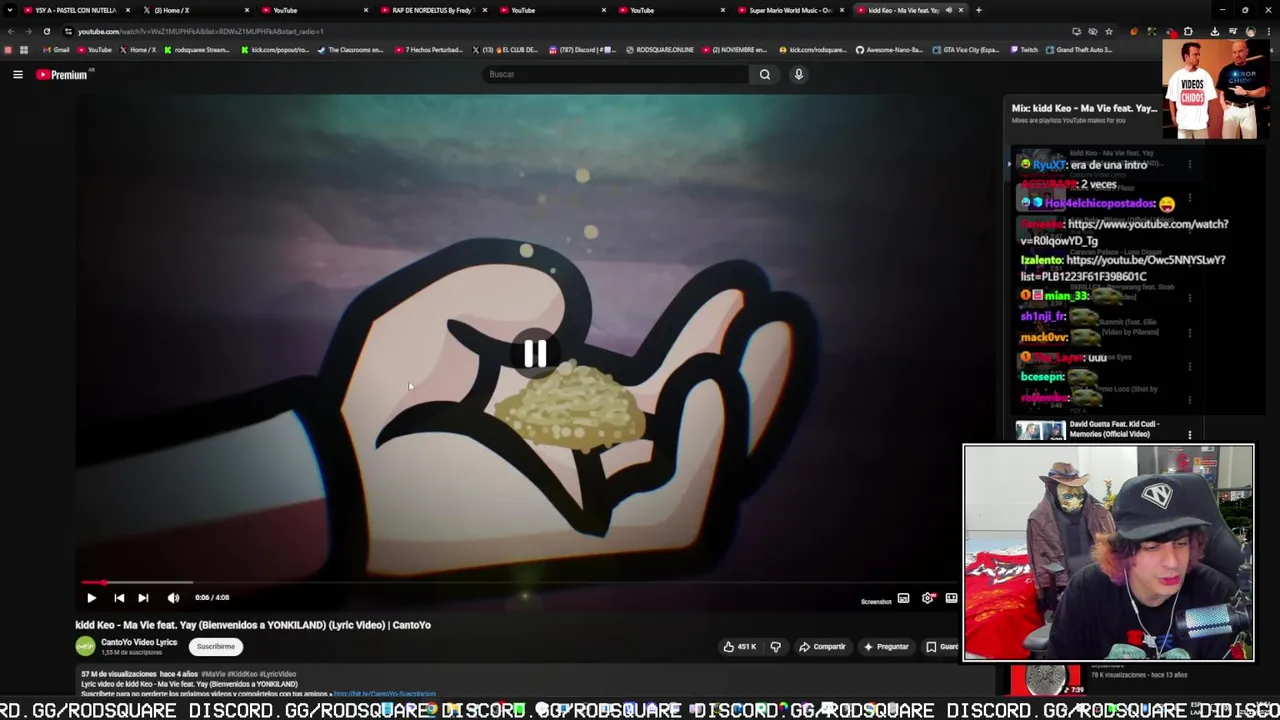Open the browser extensions puzzle icon
1280x720 pixels.
click(x=1188, y=31)
